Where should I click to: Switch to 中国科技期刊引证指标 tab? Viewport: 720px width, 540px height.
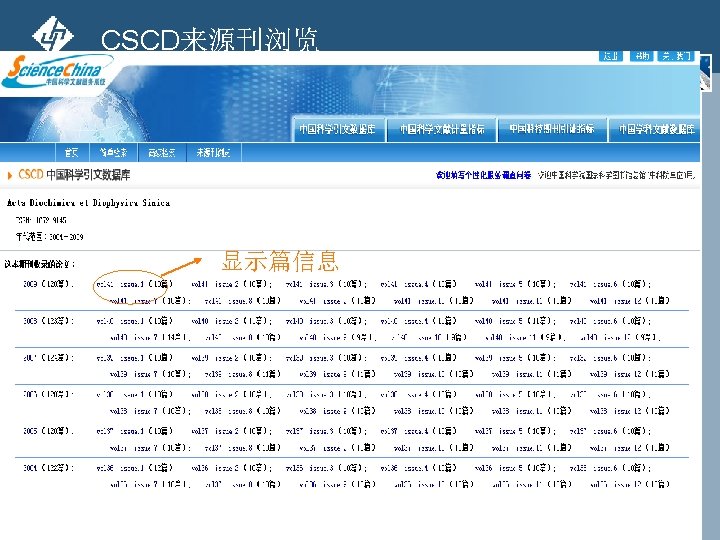552,129
